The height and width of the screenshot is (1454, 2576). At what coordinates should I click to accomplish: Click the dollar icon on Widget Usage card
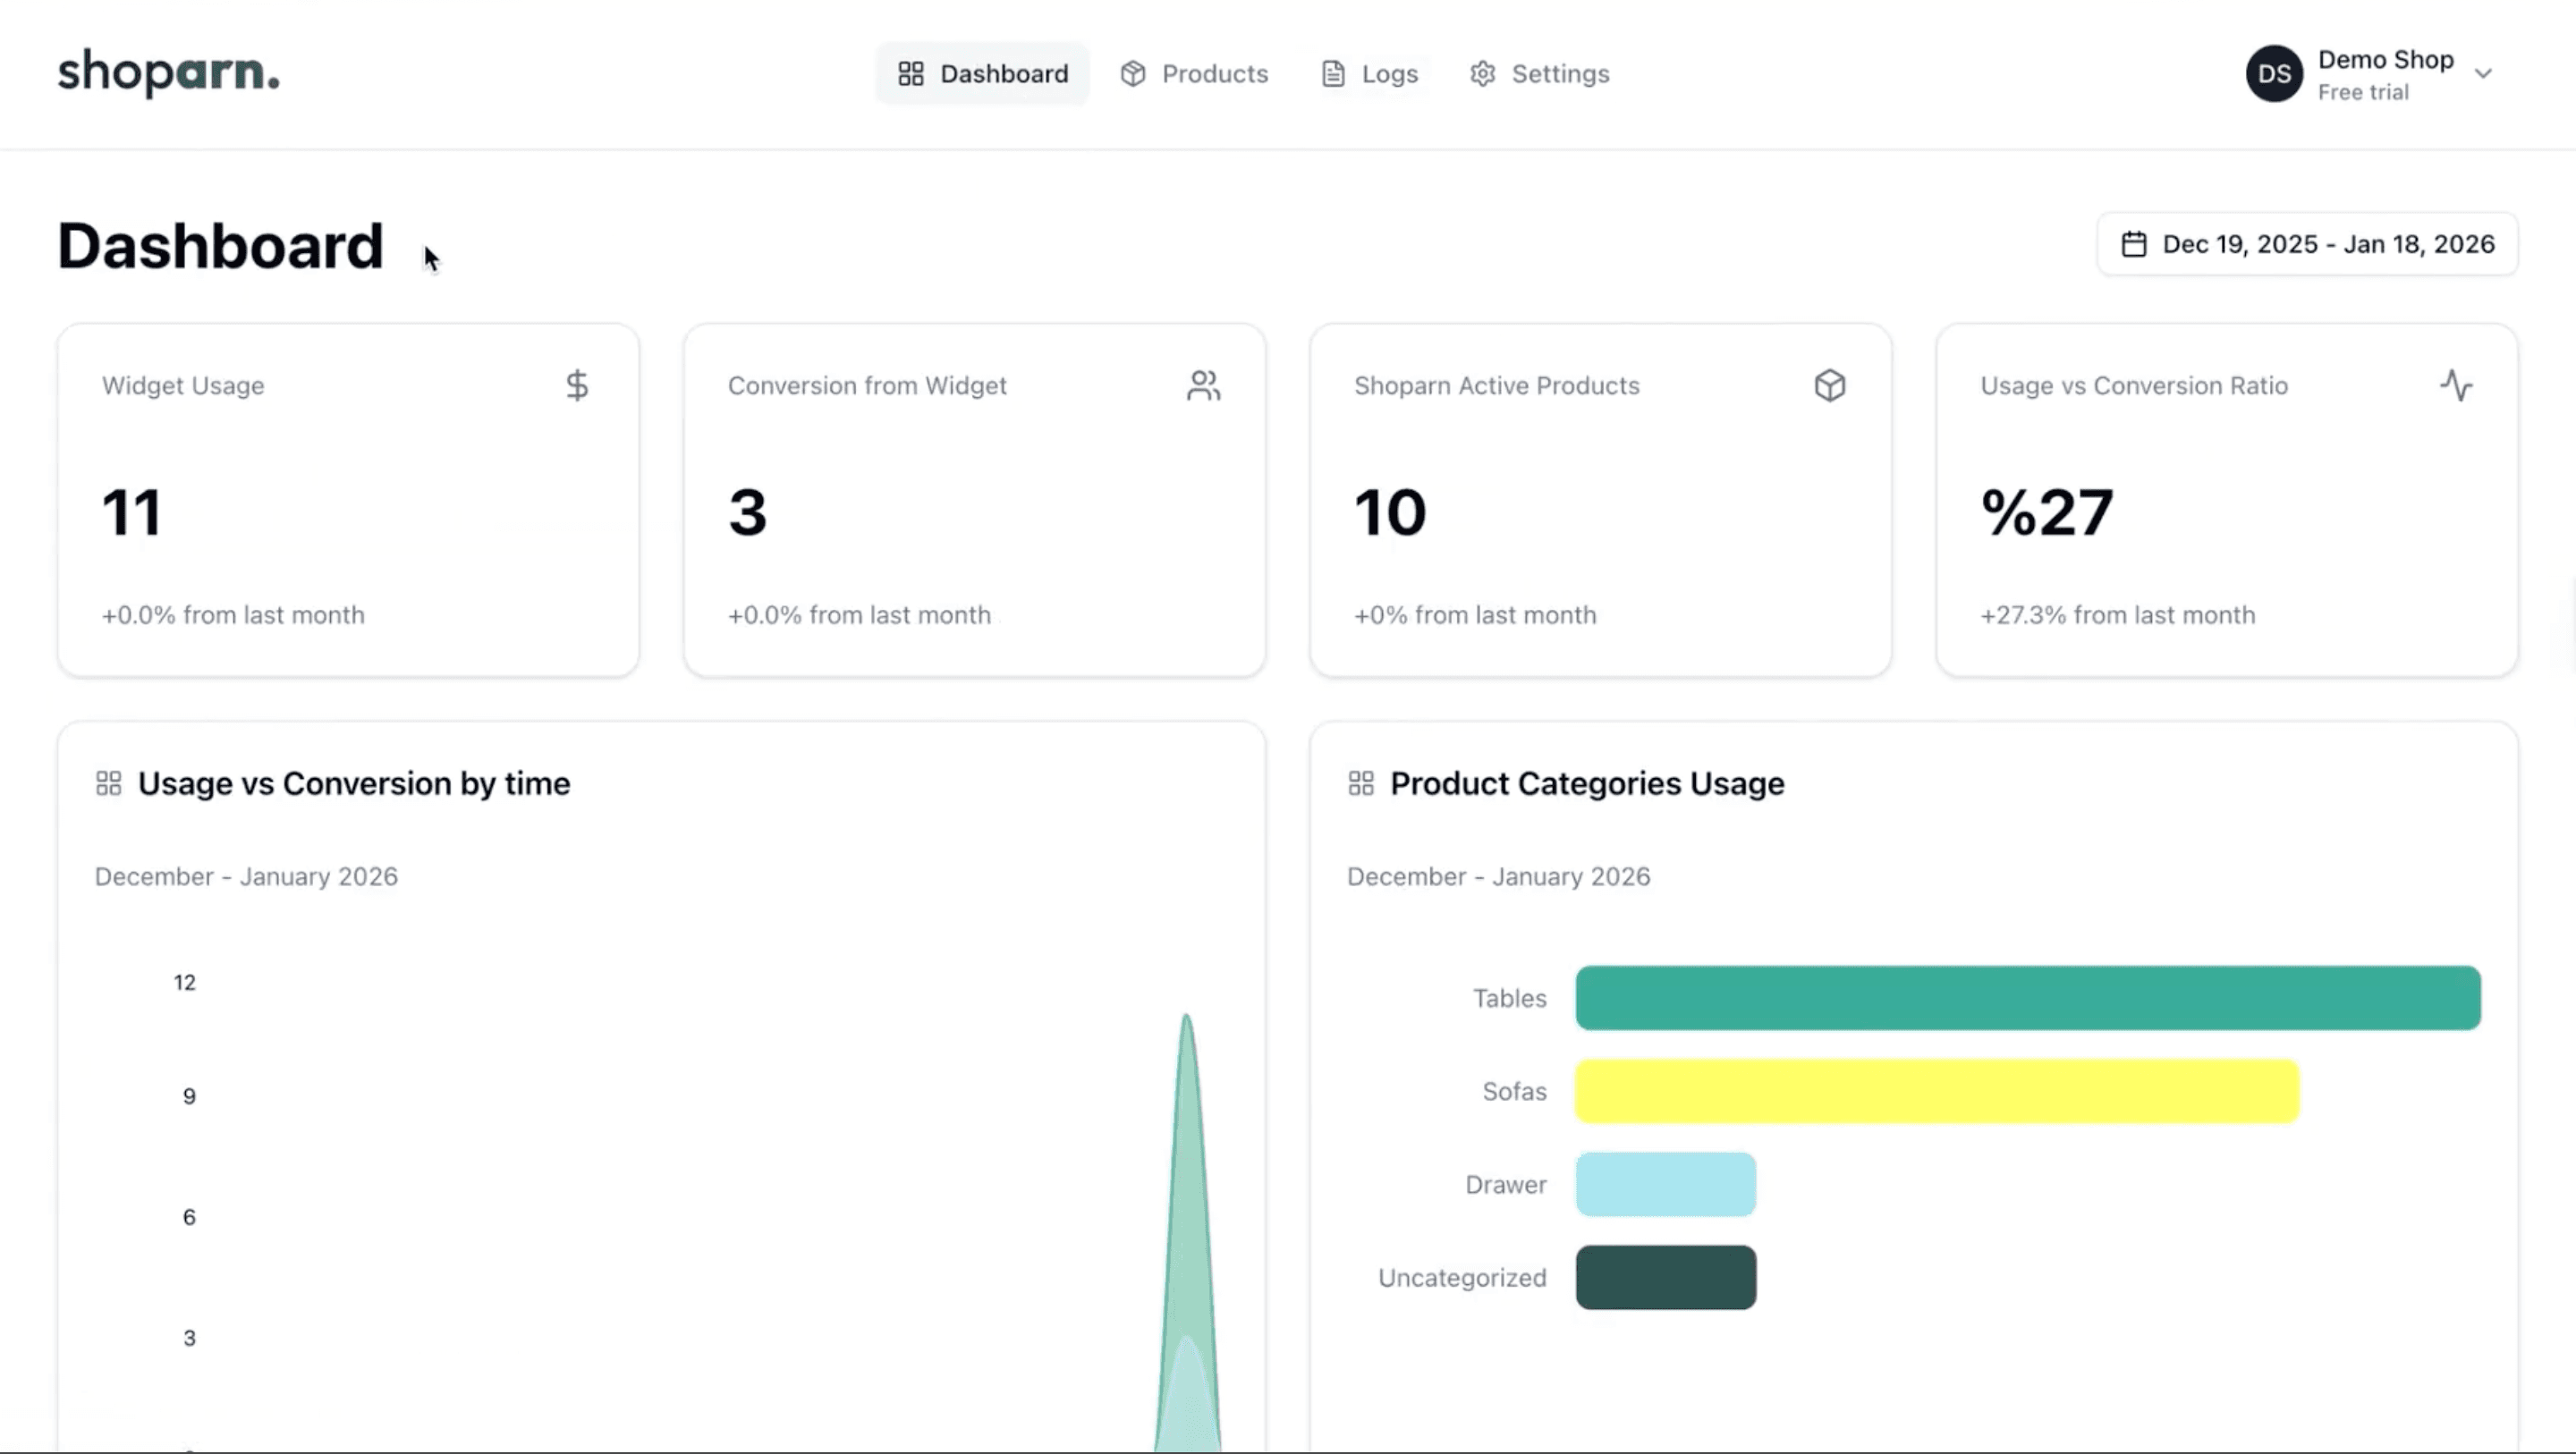(578, 386)
